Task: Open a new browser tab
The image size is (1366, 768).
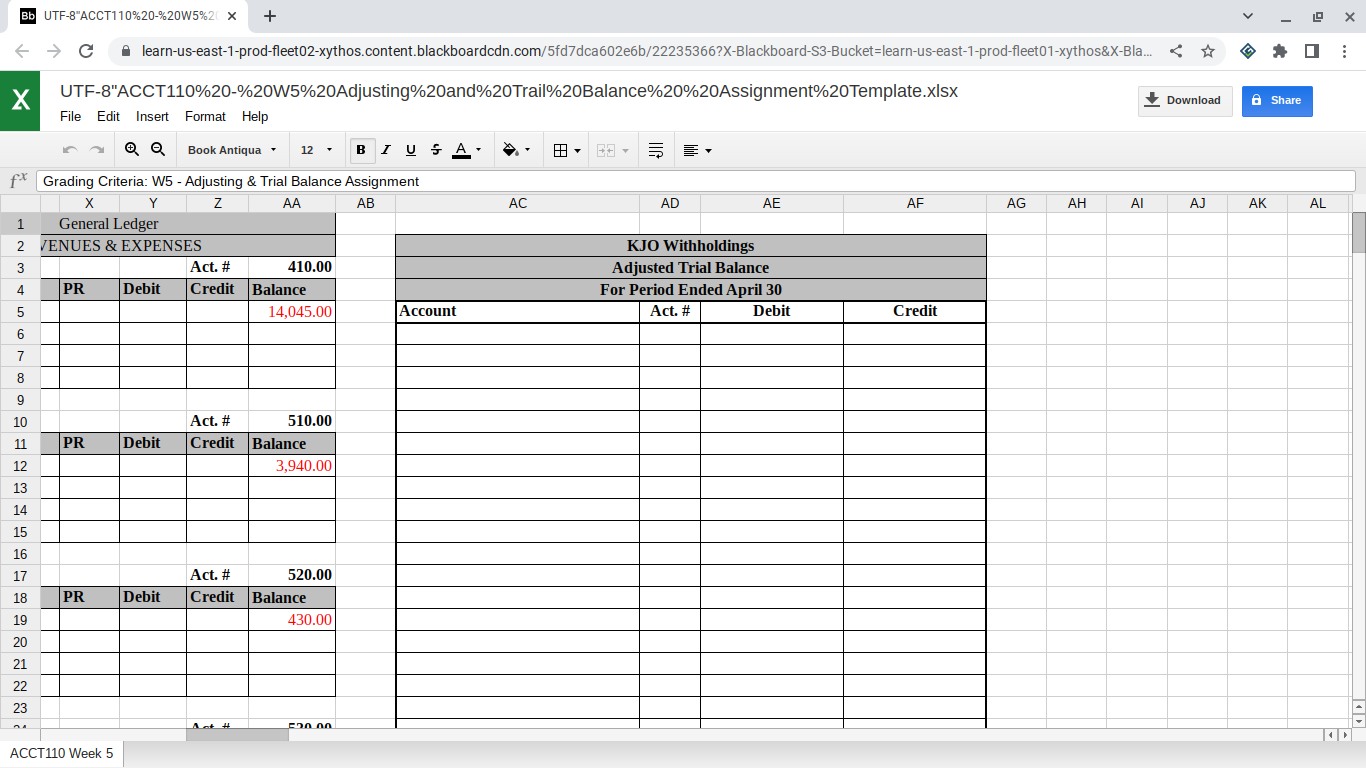Action: [270, 16]
